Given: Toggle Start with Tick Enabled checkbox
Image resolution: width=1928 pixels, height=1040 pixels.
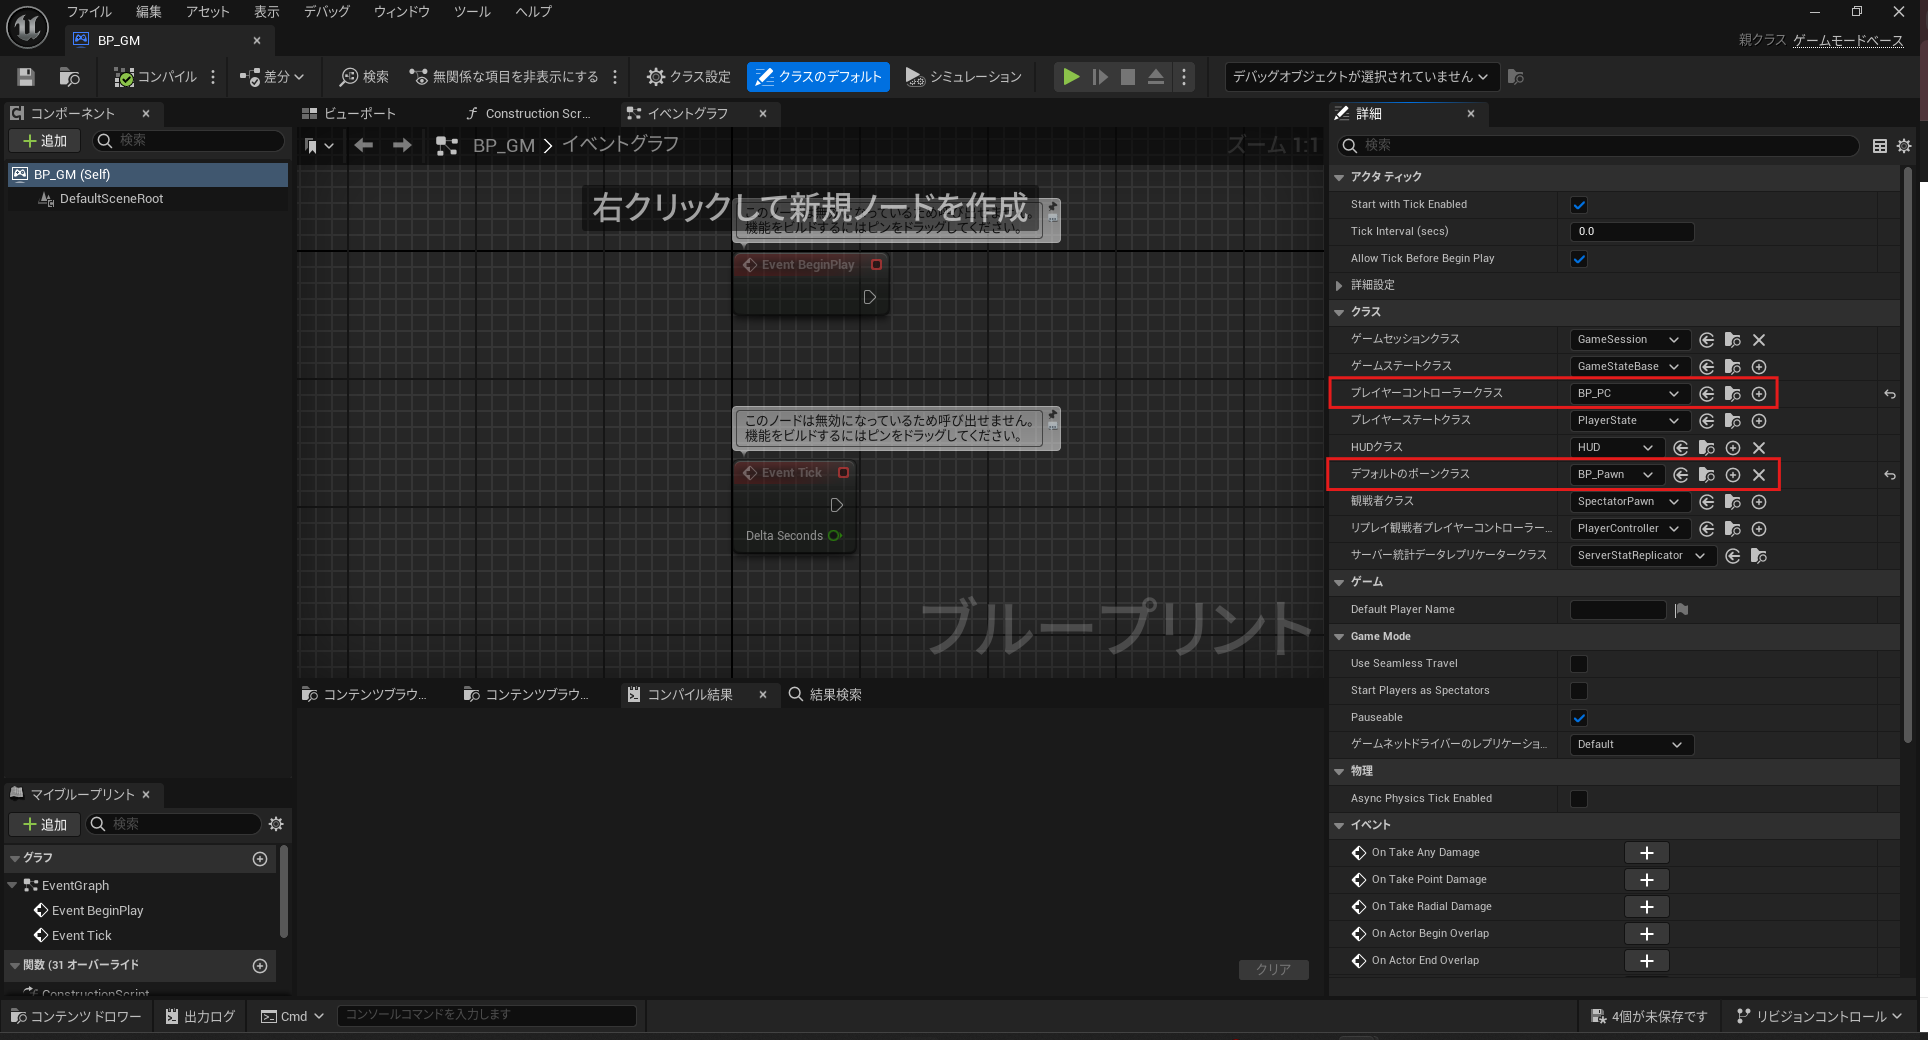Looking at the screenshot, I should 1579,205.
